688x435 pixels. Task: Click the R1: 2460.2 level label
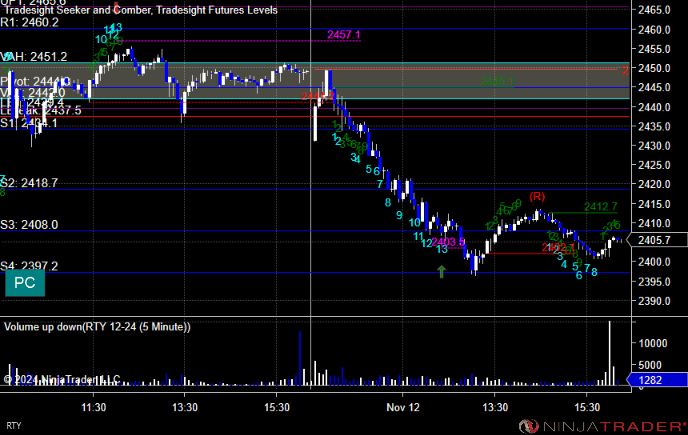pos(29,22)
